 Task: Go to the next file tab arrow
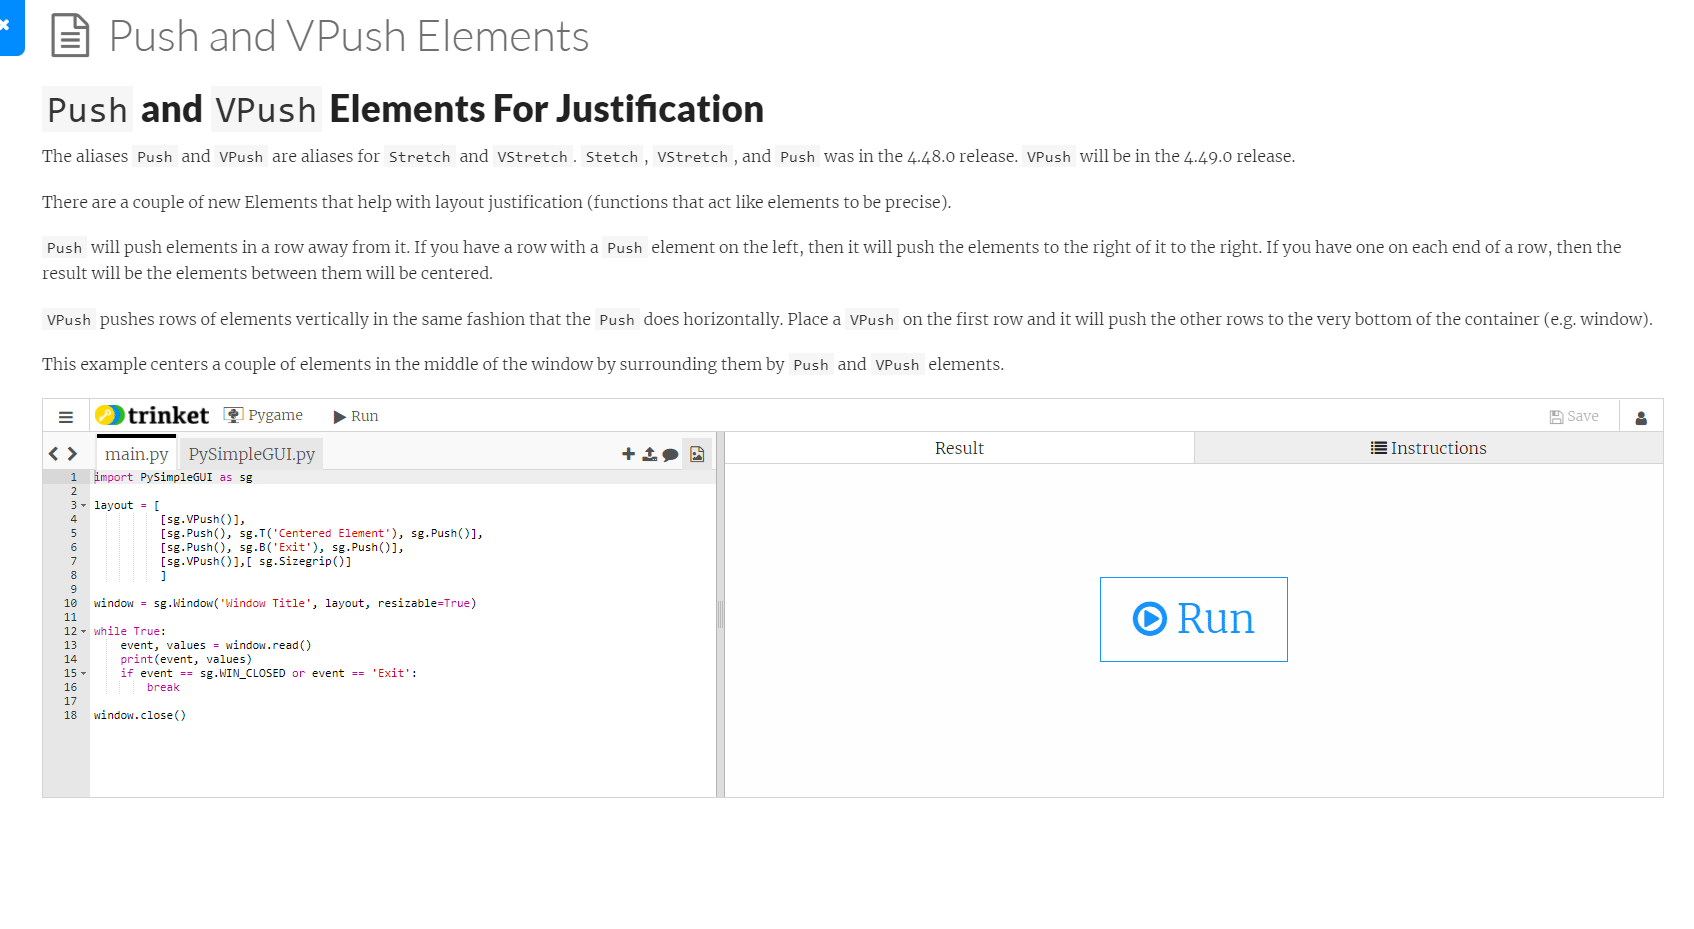(72, 454)
